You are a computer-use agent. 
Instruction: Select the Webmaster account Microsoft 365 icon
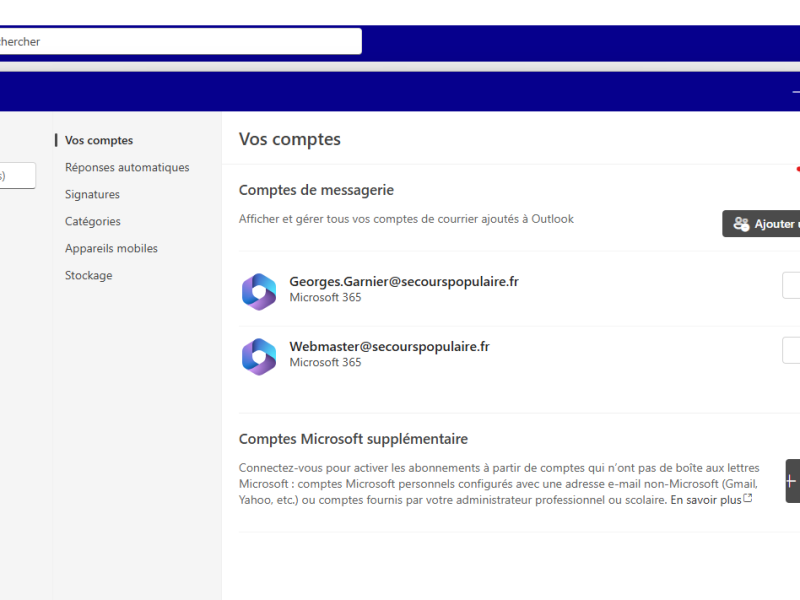click(x=259, y=357)
